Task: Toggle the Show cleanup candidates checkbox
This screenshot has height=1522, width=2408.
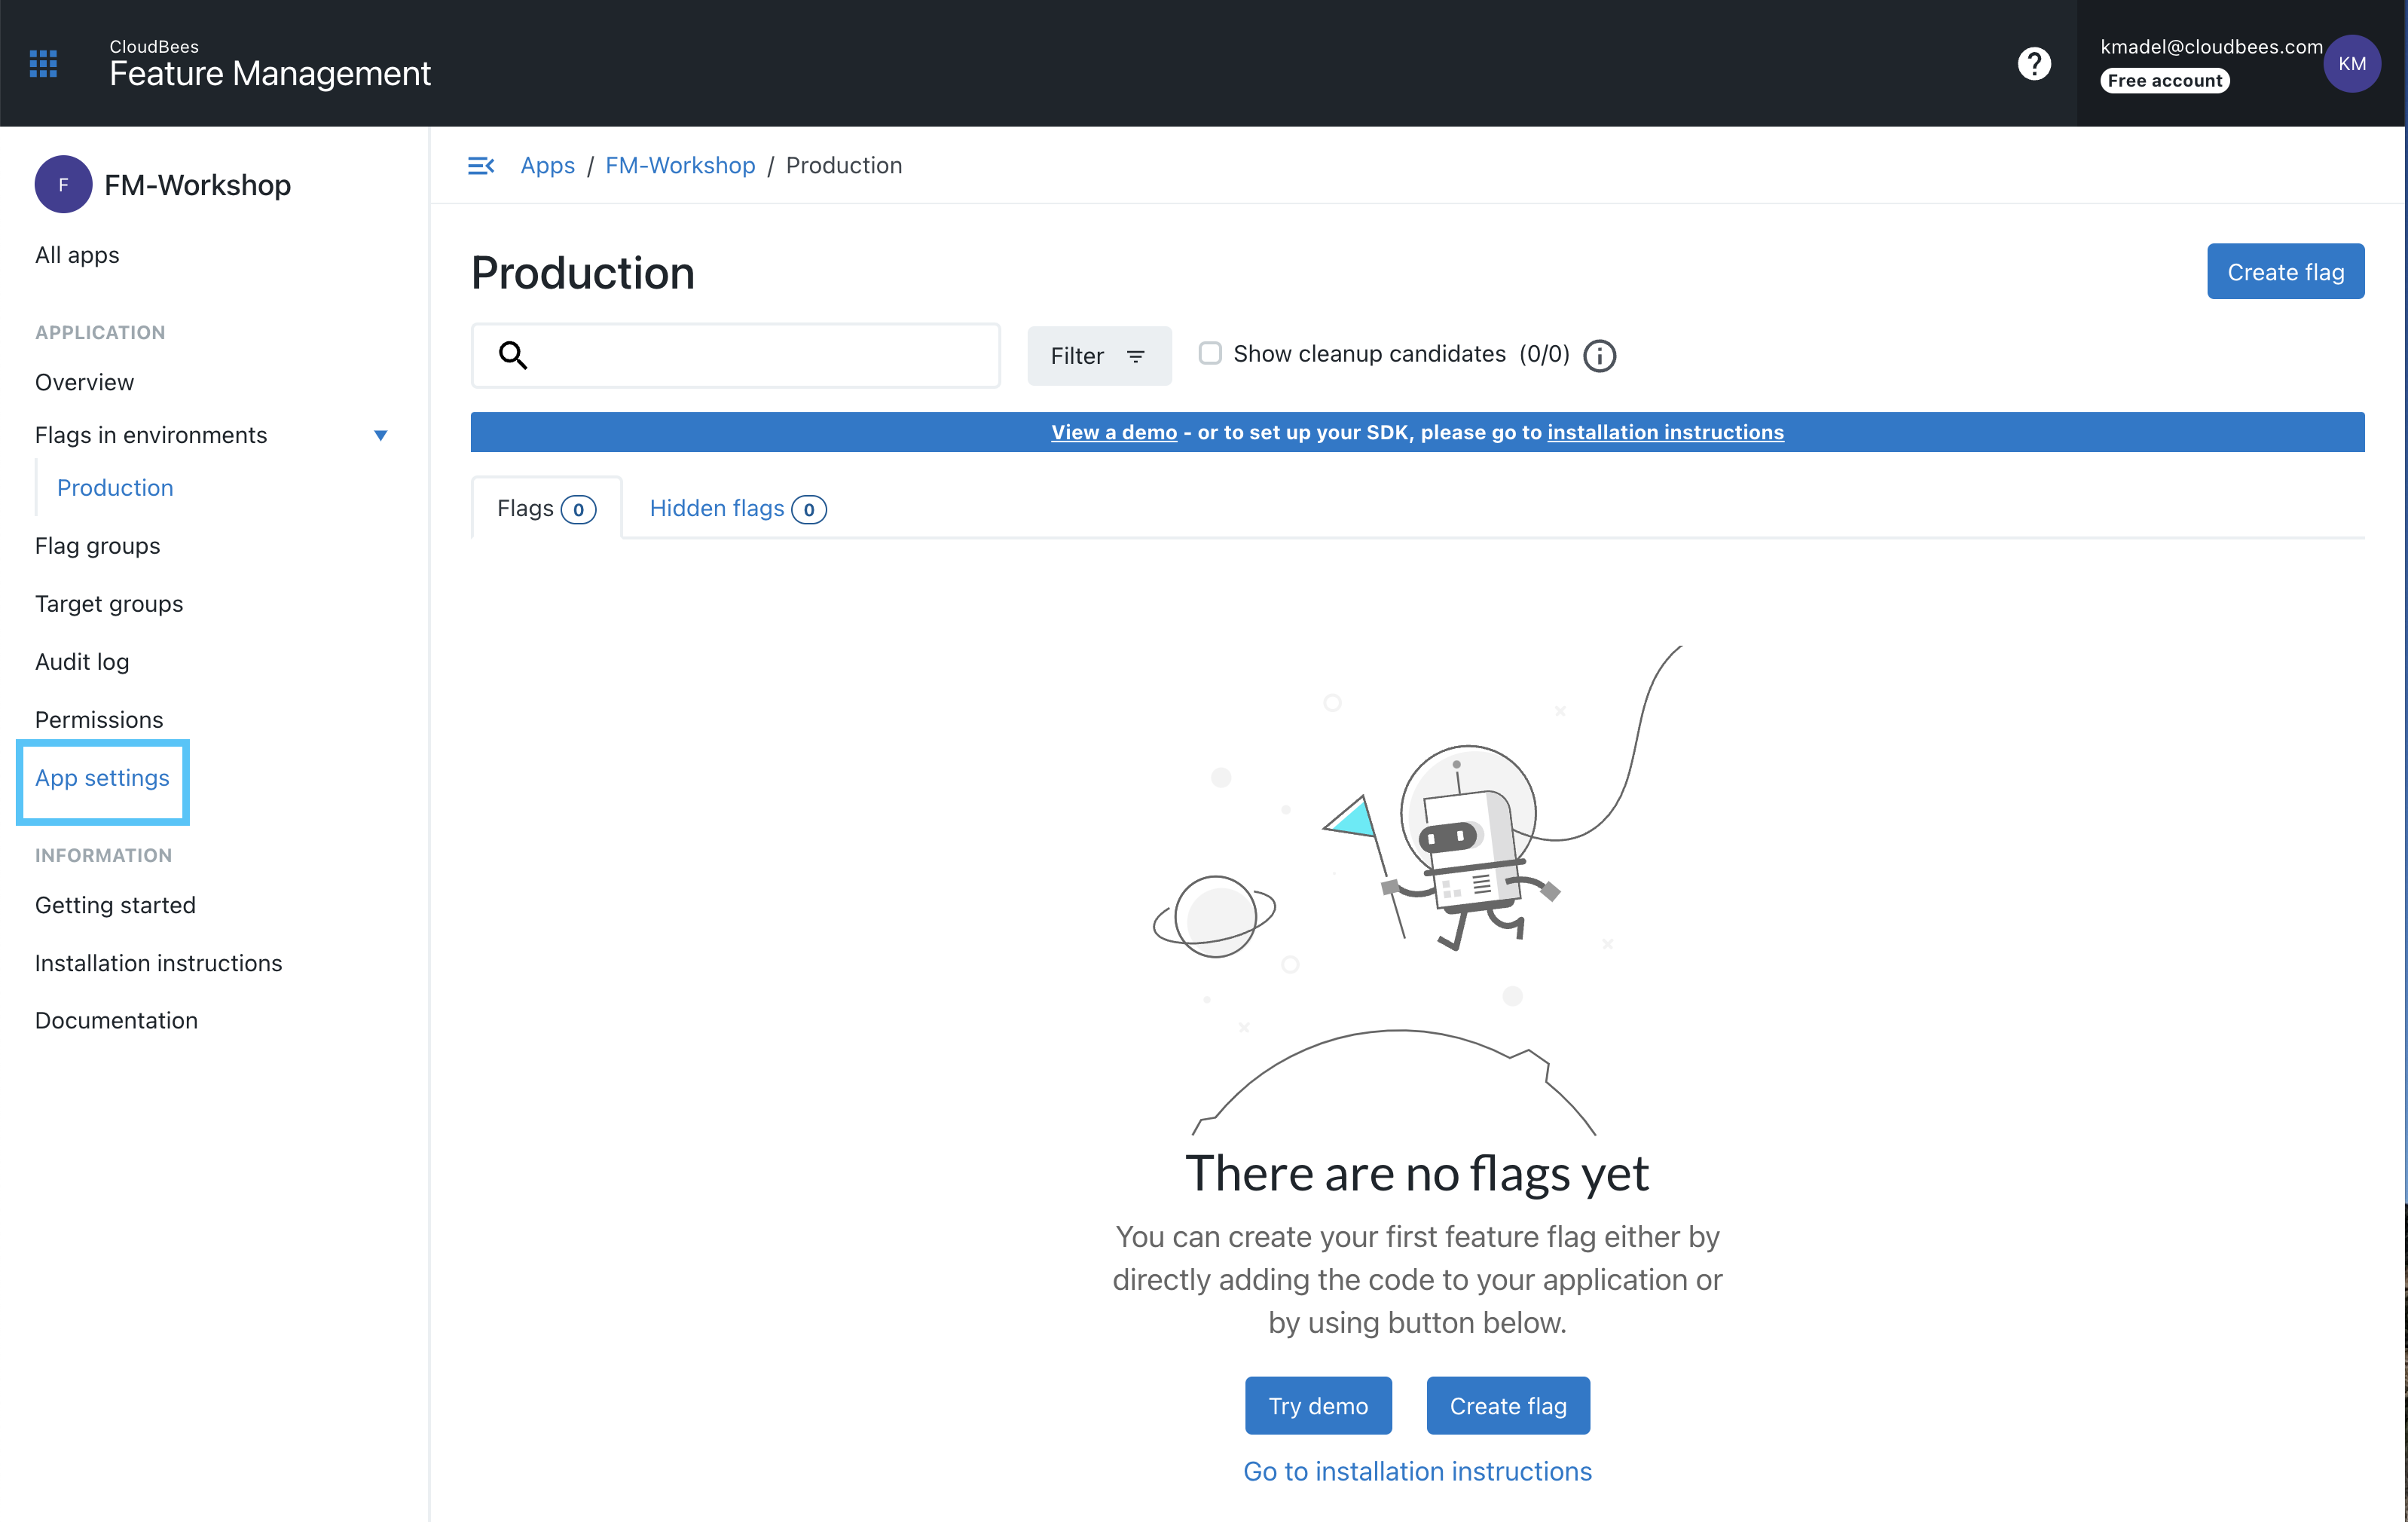Action: (1208, 353)
